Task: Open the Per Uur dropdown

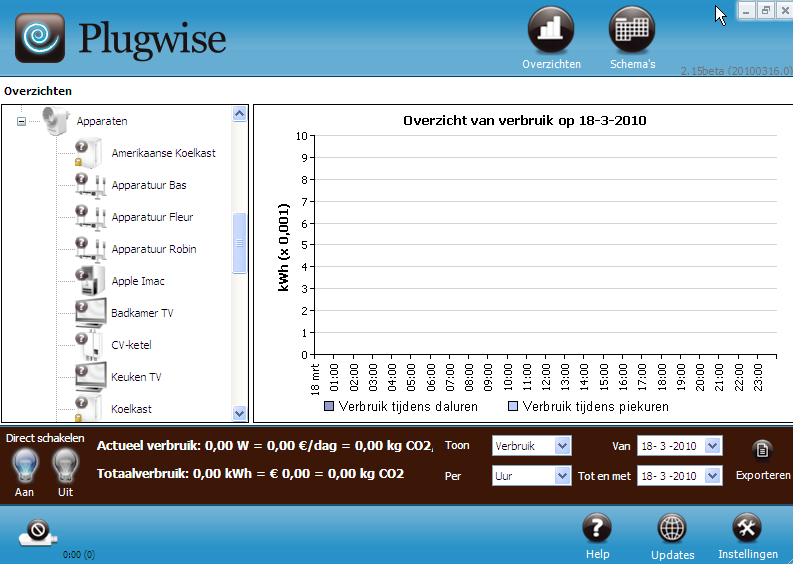Action: click(562, 476)
